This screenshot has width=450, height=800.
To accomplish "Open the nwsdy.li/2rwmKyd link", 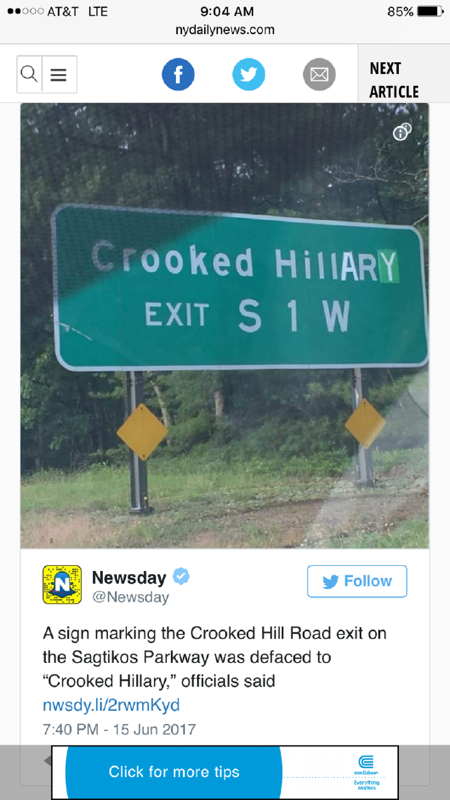I will pos(111,705).
